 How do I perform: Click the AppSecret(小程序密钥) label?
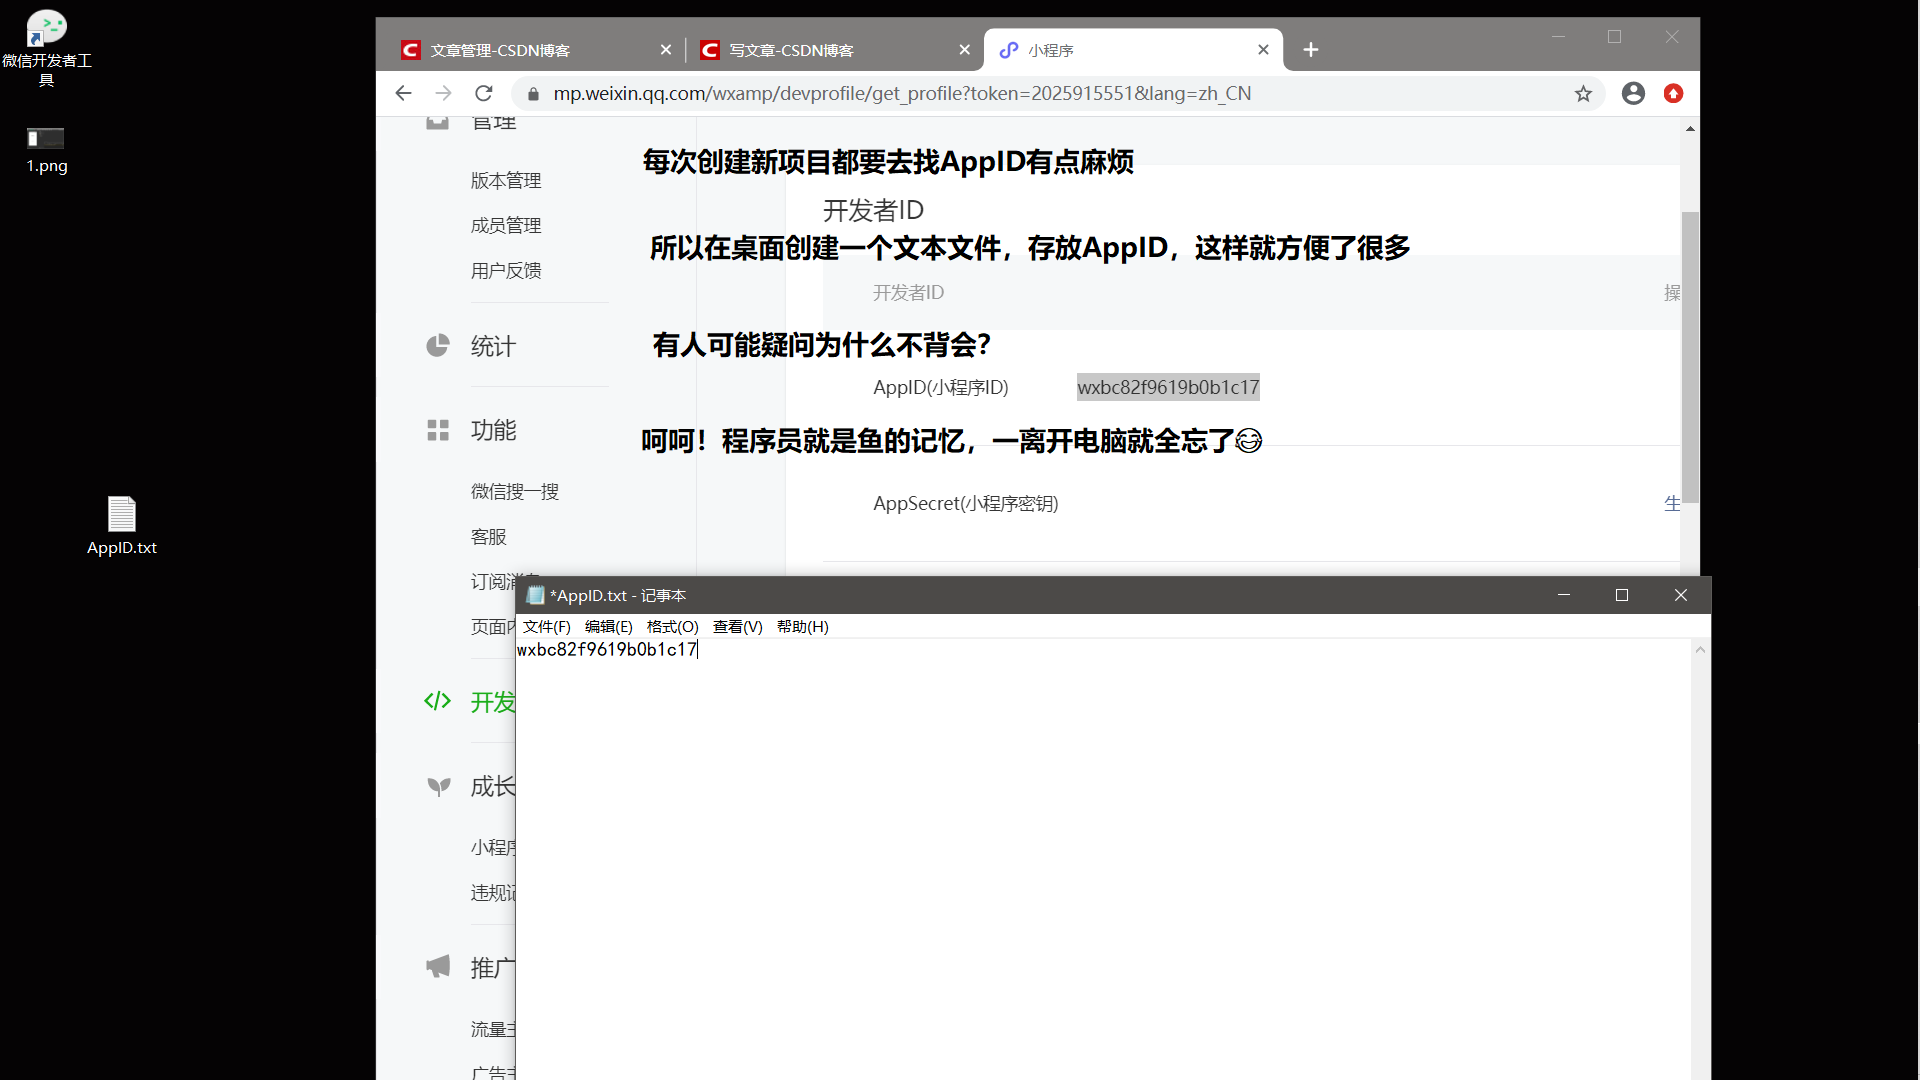pos(966,504)
